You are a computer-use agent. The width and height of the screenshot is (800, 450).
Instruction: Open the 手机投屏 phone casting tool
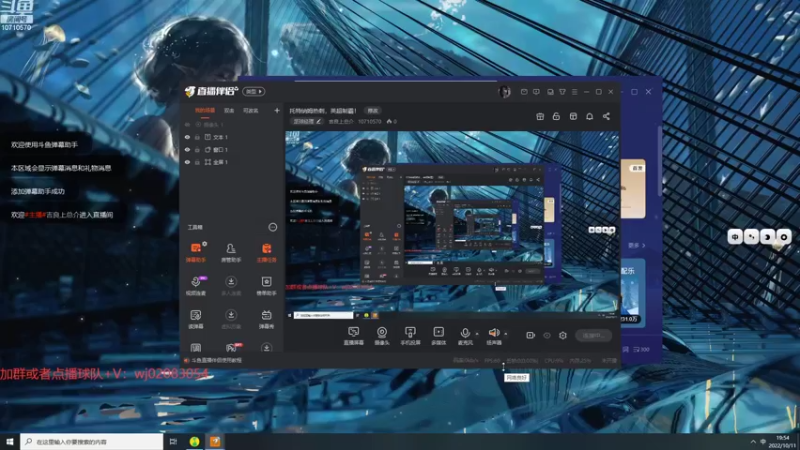tap(410, 332)
